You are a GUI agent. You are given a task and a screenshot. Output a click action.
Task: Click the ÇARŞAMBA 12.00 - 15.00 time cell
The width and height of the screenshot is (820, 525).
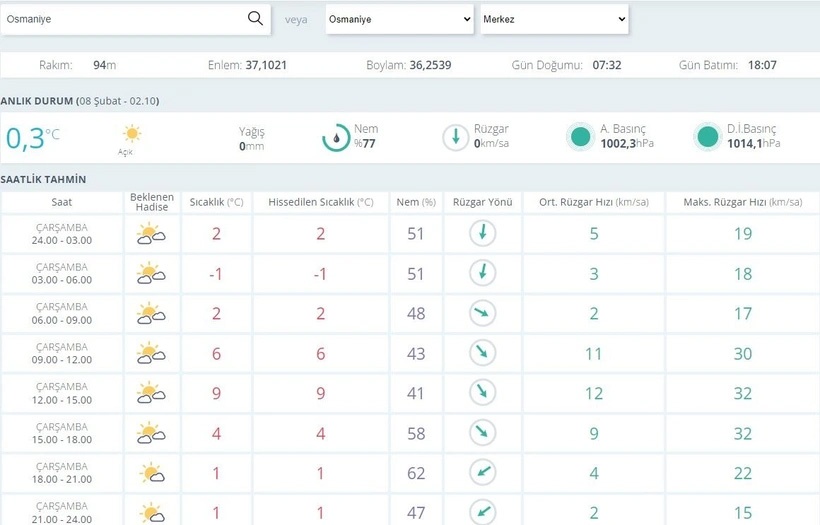coord(62,393)
